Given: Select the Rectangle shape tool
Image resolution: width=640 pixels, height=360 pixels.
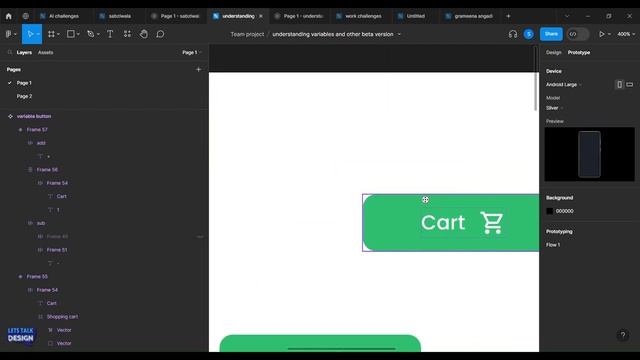Looking at the screenshot, I should (71, 34).
